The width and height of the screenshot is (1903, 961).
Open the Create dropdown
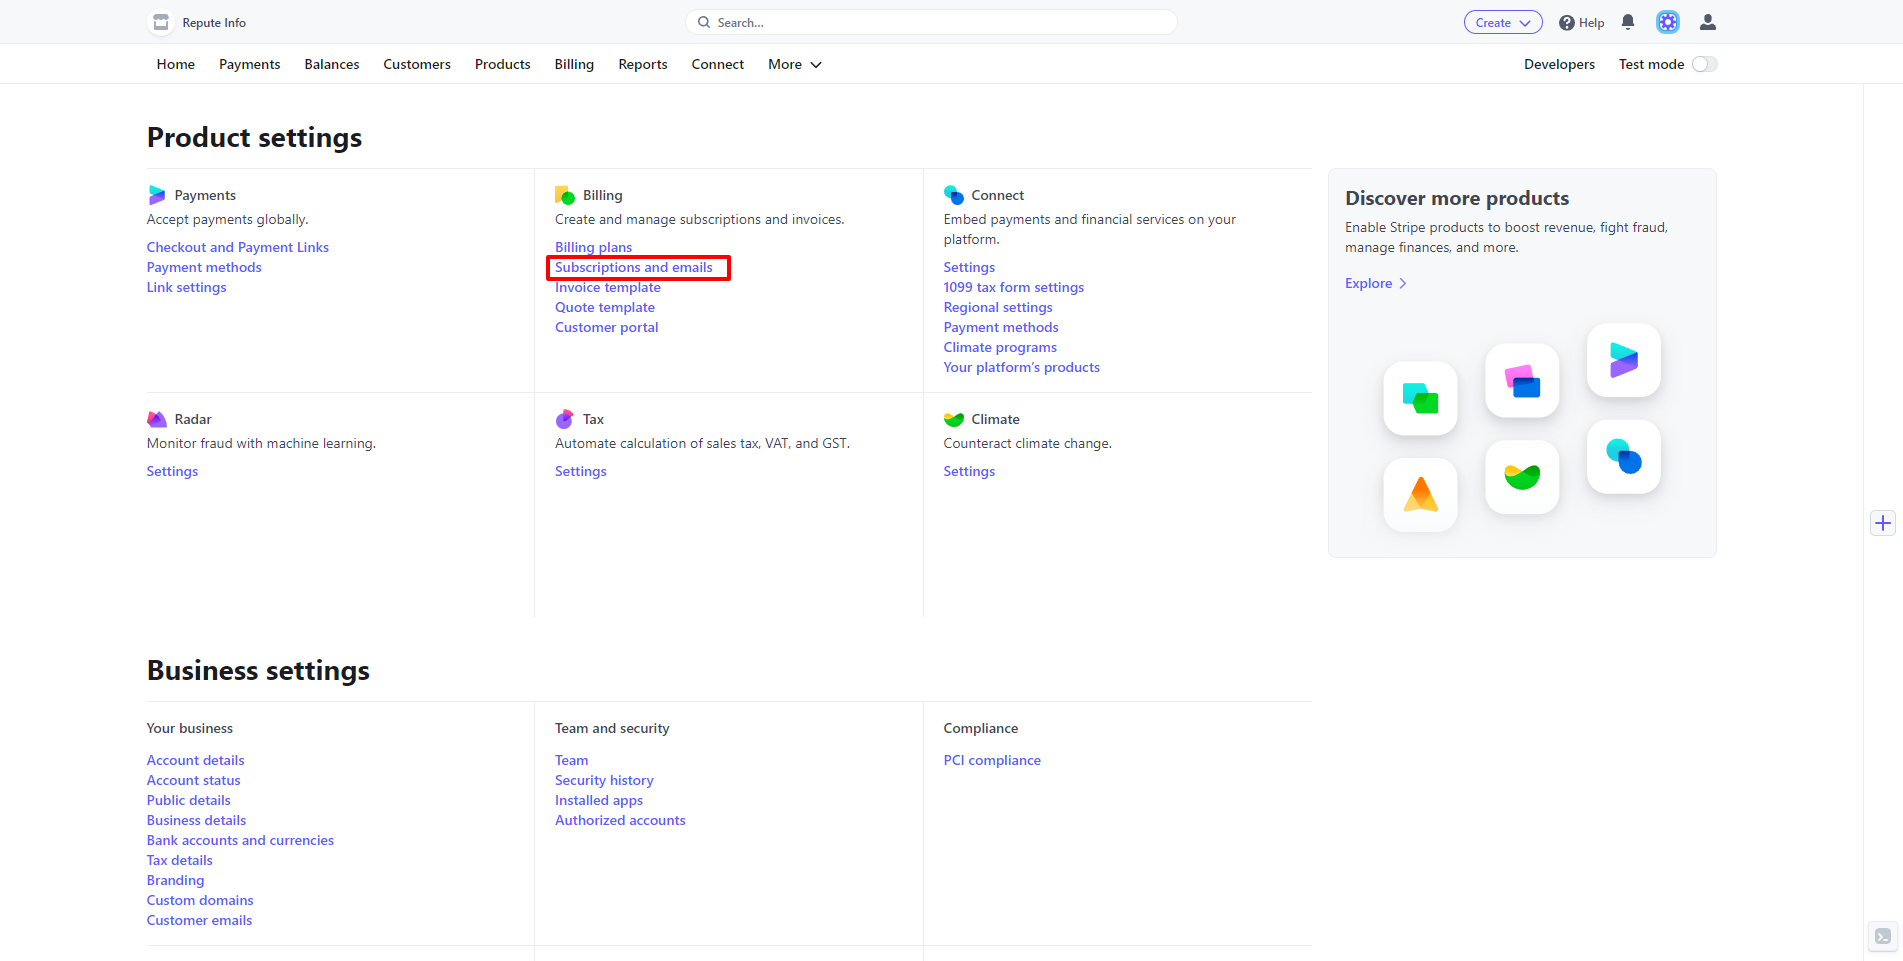(1502, 21)
